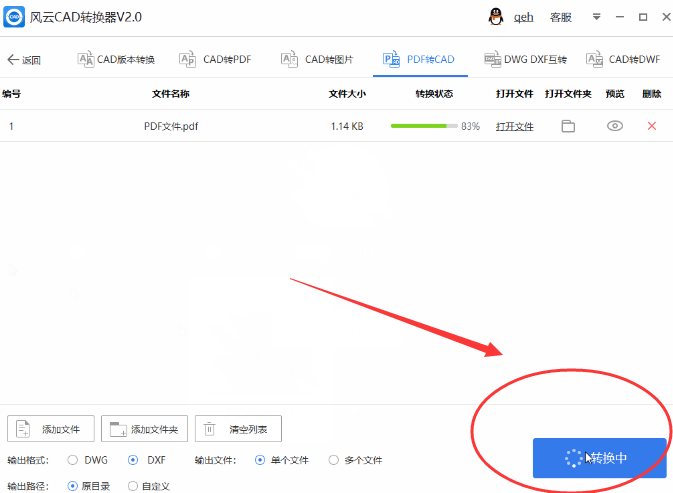
Task: Click the 打开文件 link for PDF文件.pdf
Action: pos(515,126)
